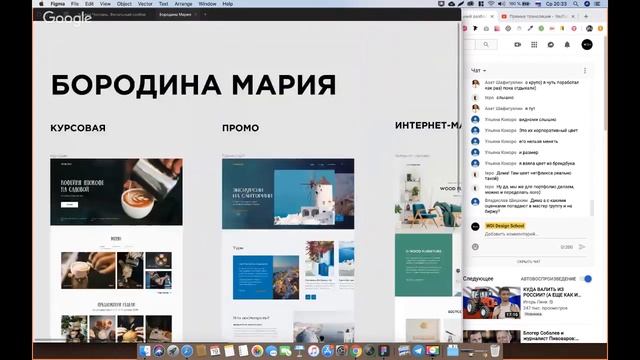This screenshot has width=640, height=360.
Task: Click green circle extension in Chrome toolbar
Action: point(541,29)
